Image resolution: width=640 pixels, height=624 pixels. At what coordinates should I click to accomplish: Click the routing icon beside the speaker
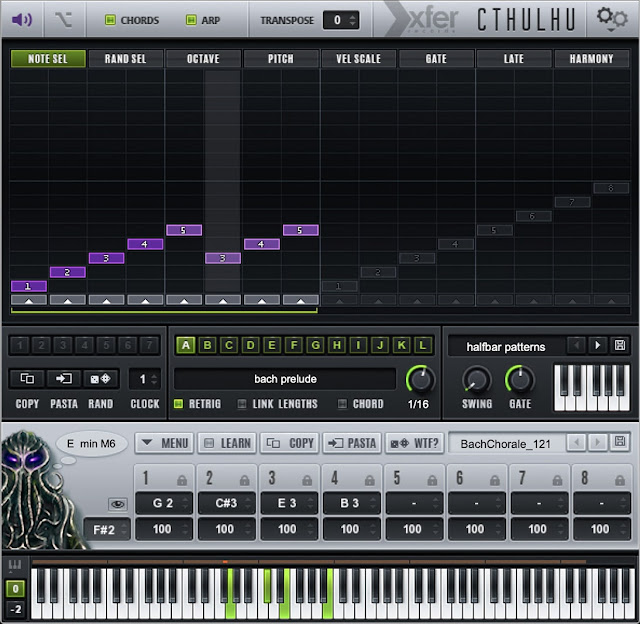[x=64, y=19]
